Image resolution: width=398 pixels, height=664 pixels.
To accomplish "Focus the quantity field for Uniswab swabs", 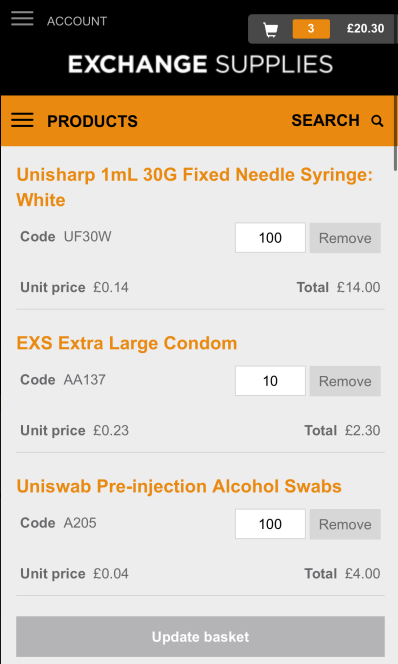I will pyautogui.click(x=270, y=524).
